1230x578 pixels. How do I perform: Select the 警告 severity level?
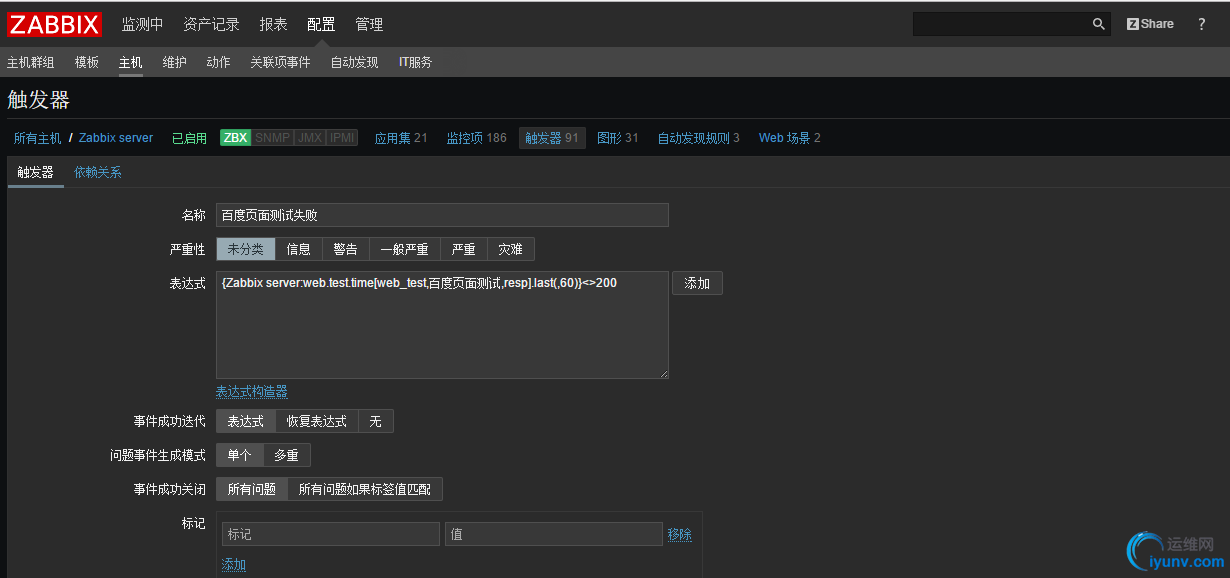pyautogui.click(x=345, y=248)
